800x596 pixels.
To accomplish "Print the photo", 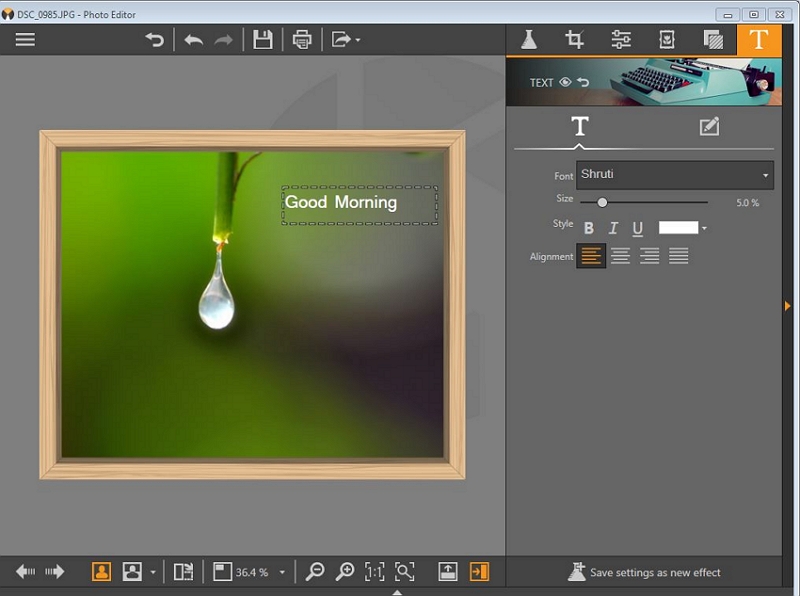I will coord(302,39).
